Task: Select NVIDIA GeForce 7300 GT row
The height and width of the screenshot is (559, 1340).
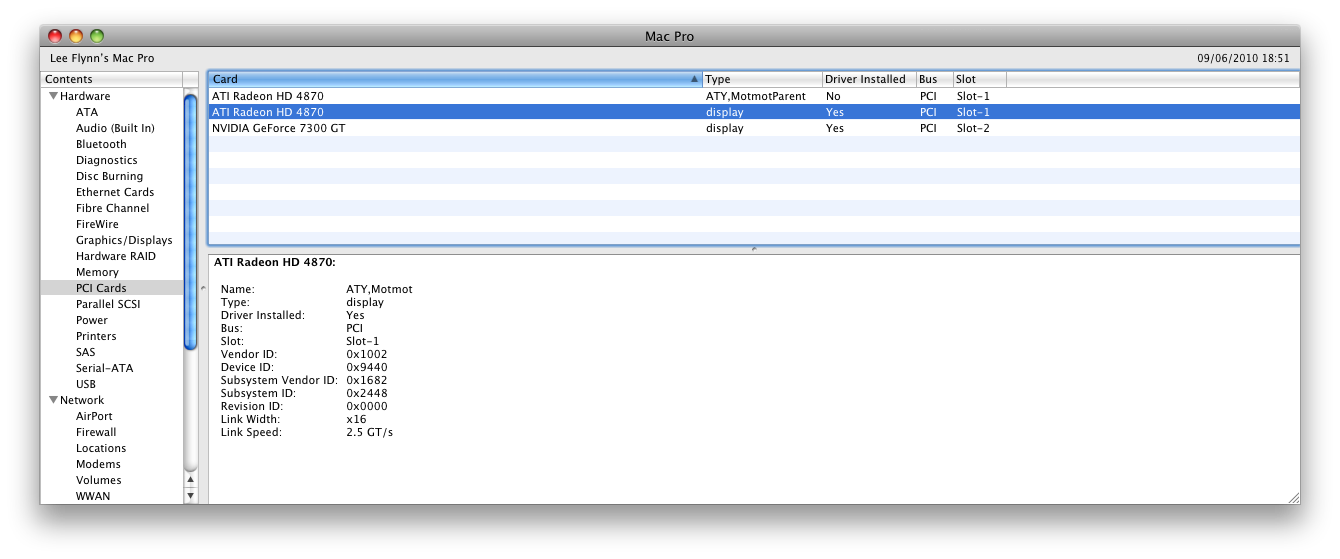Action: [x=754, y=128]
